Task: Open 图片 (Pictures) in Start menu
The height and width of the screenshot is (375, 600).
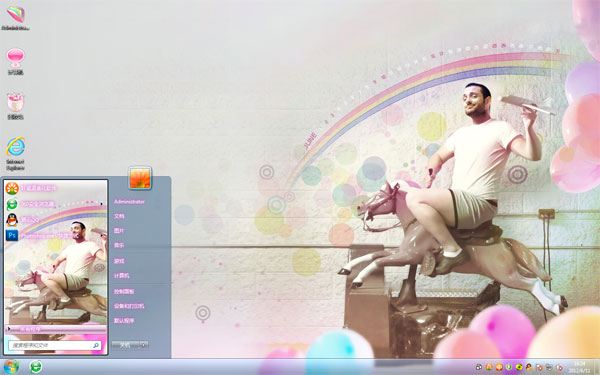Action: [x=119, y=231]
